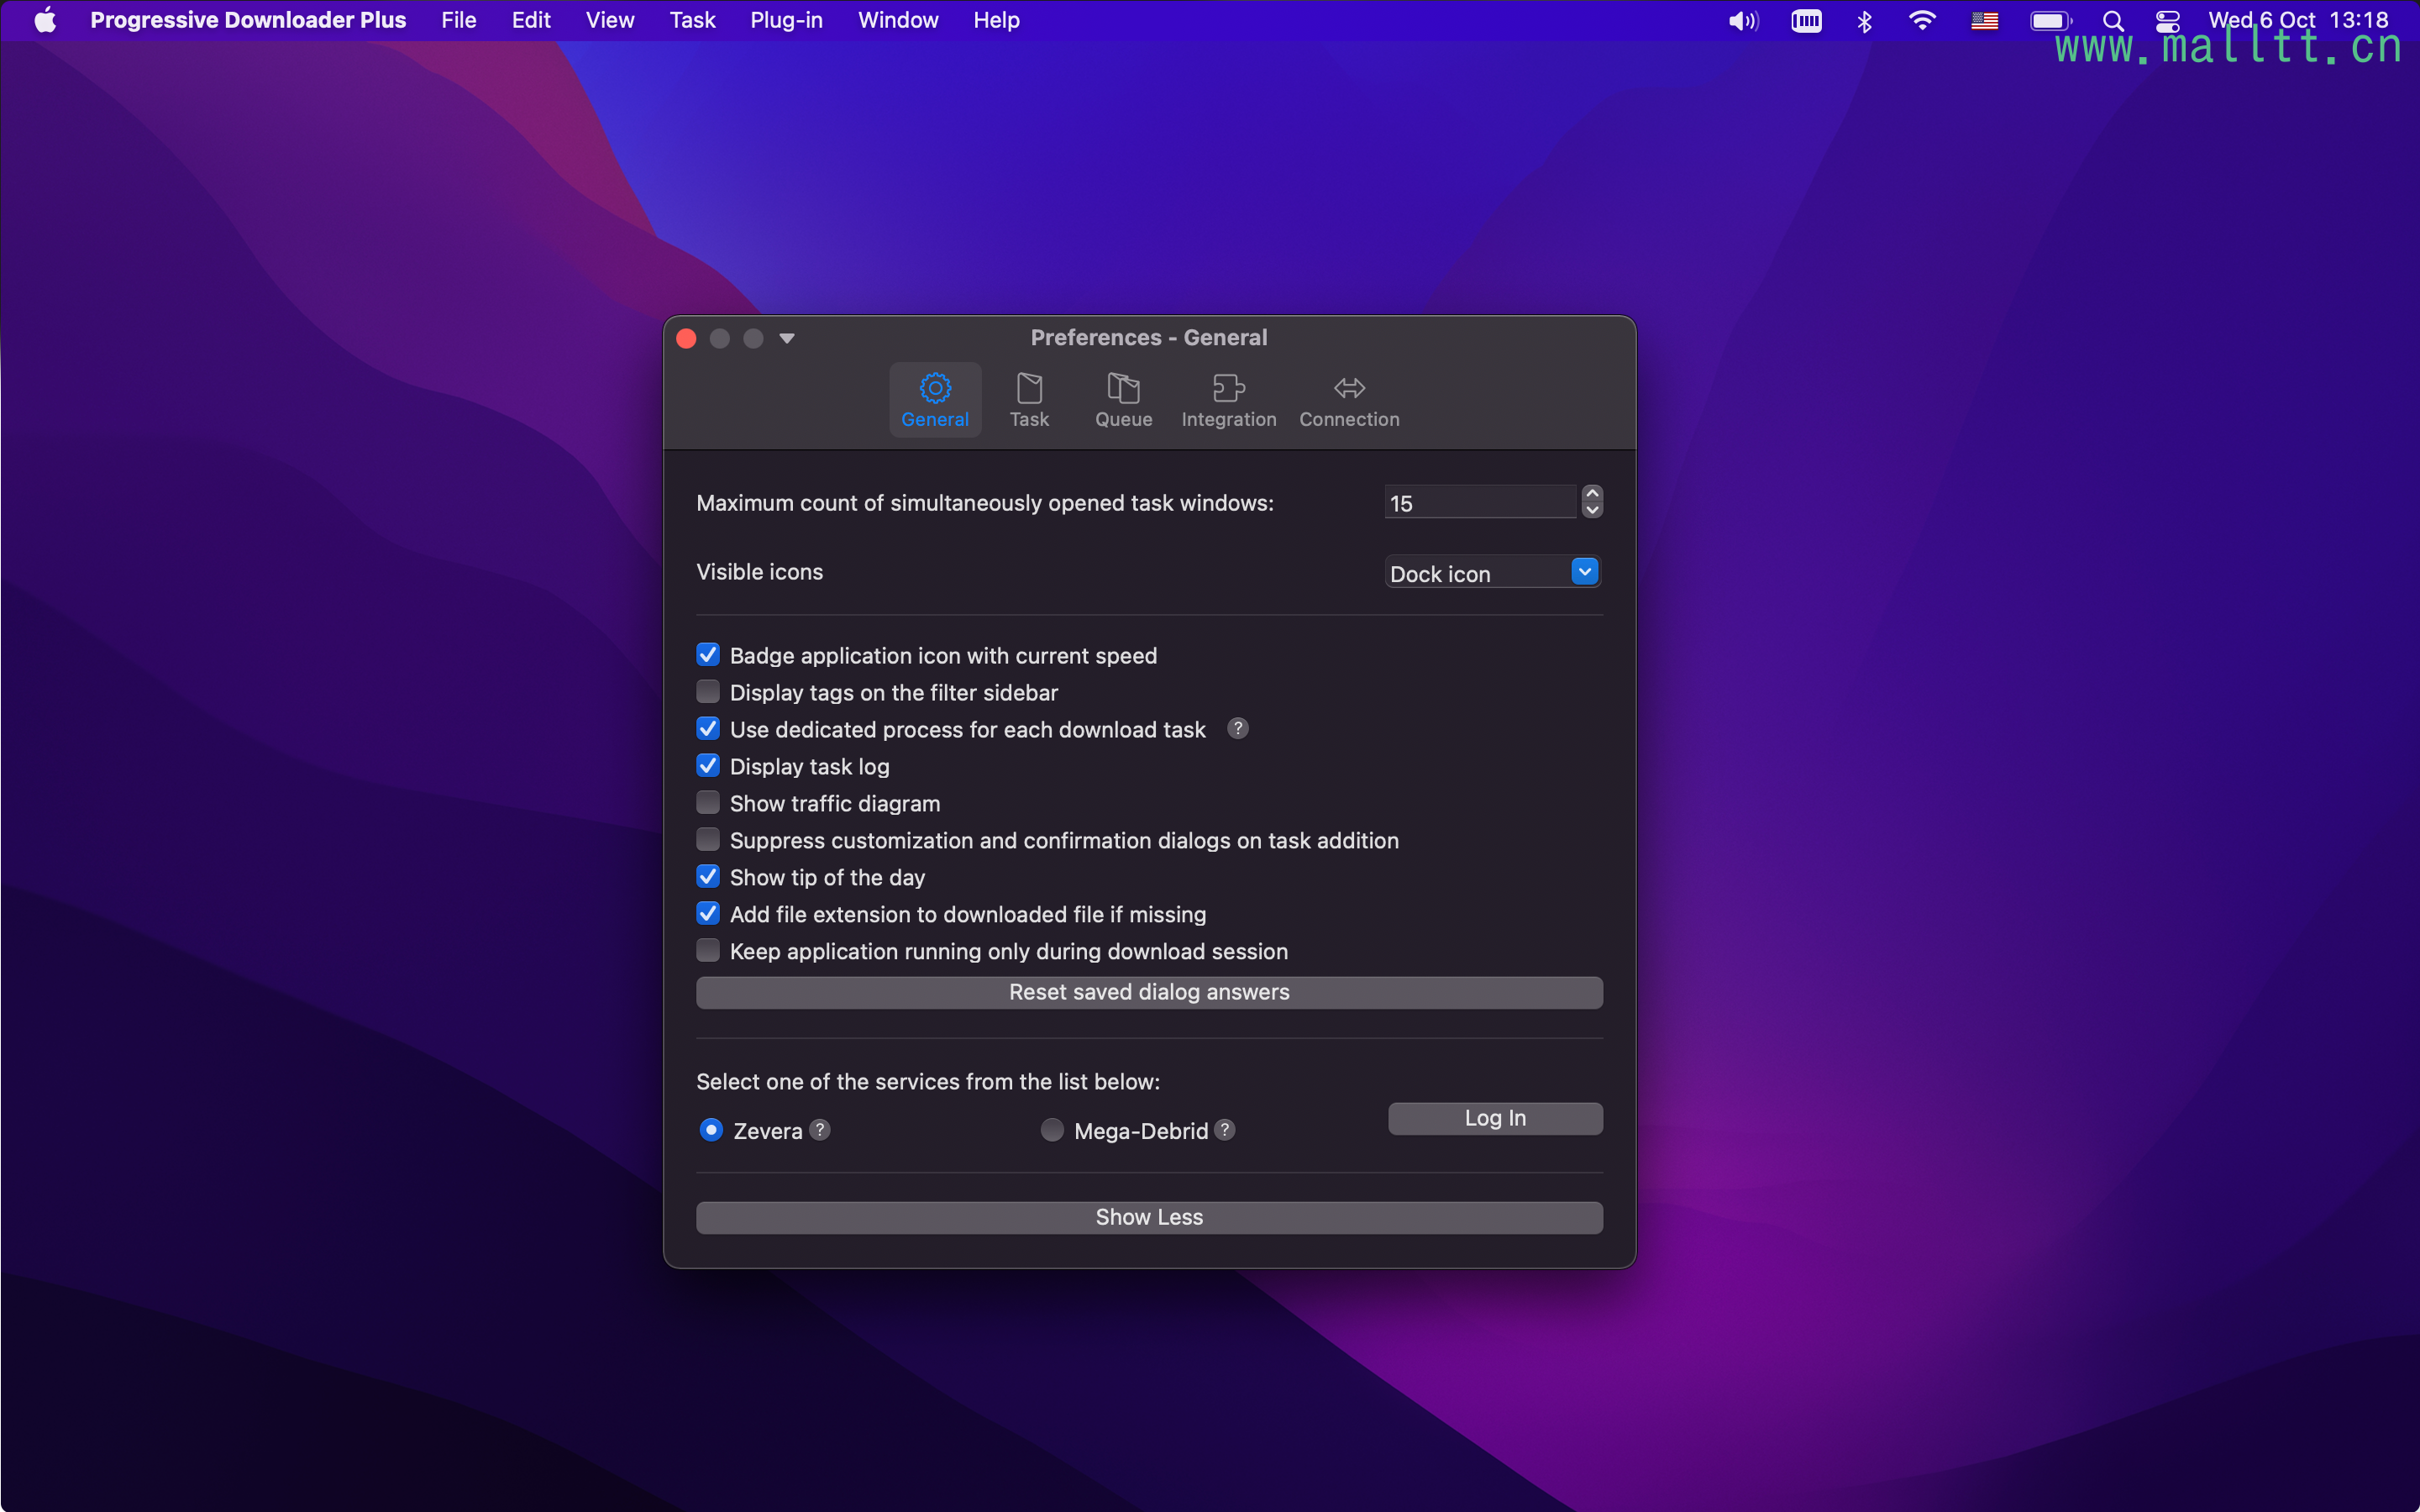Viewport: 2420px width, 1512px height.
Task: Open the View menu
Action: click(610, 20)
